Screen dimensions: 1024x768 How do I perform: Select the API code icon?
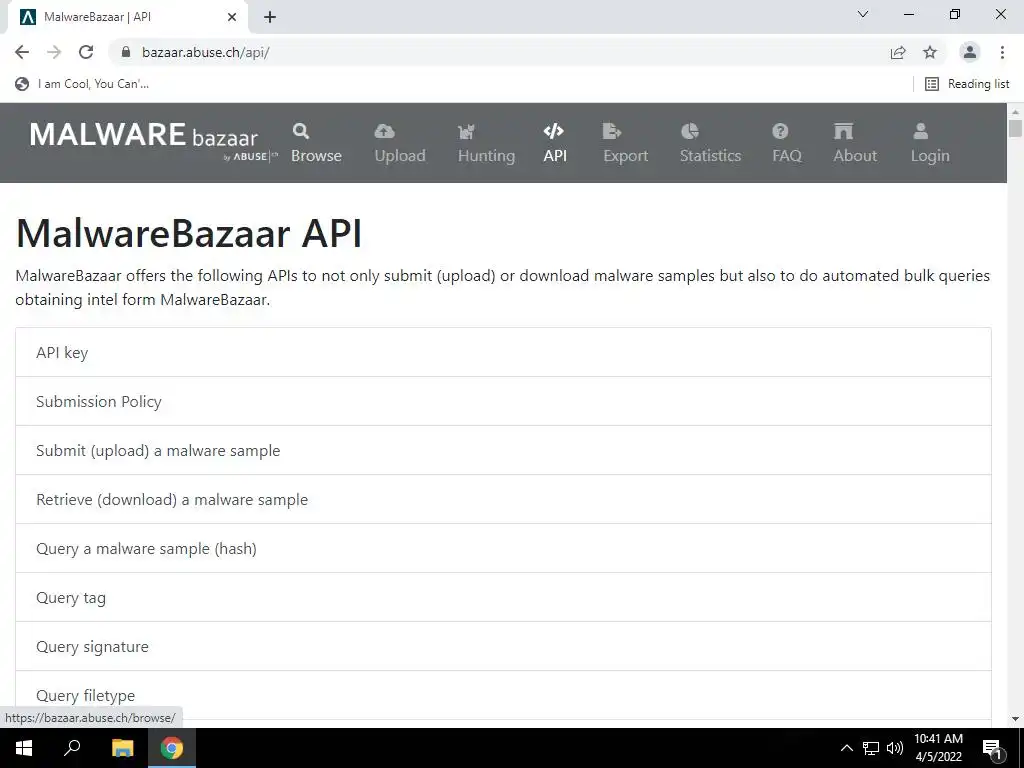pos(554,131)
